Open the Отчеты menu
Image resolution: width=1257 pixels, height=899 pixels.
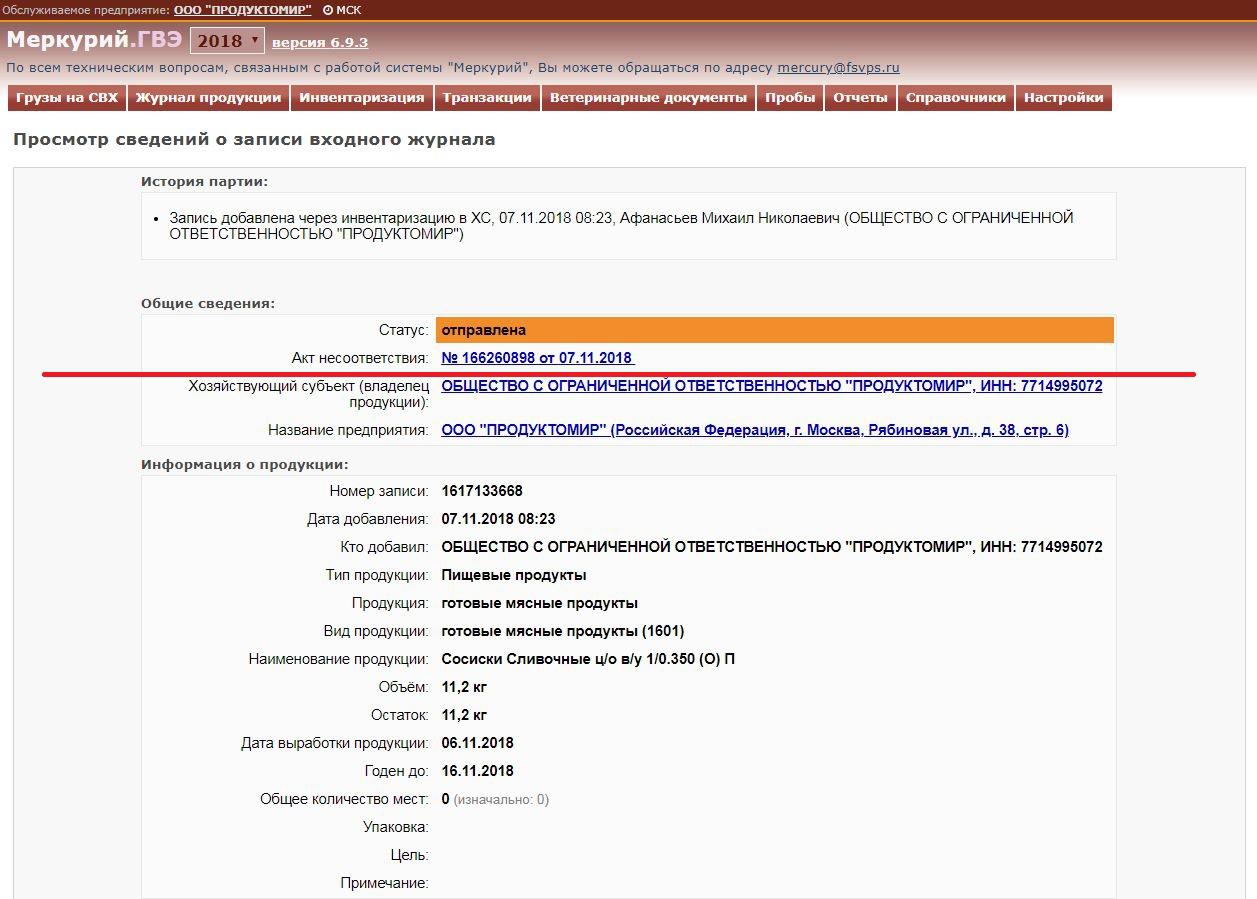coord(860,98)
